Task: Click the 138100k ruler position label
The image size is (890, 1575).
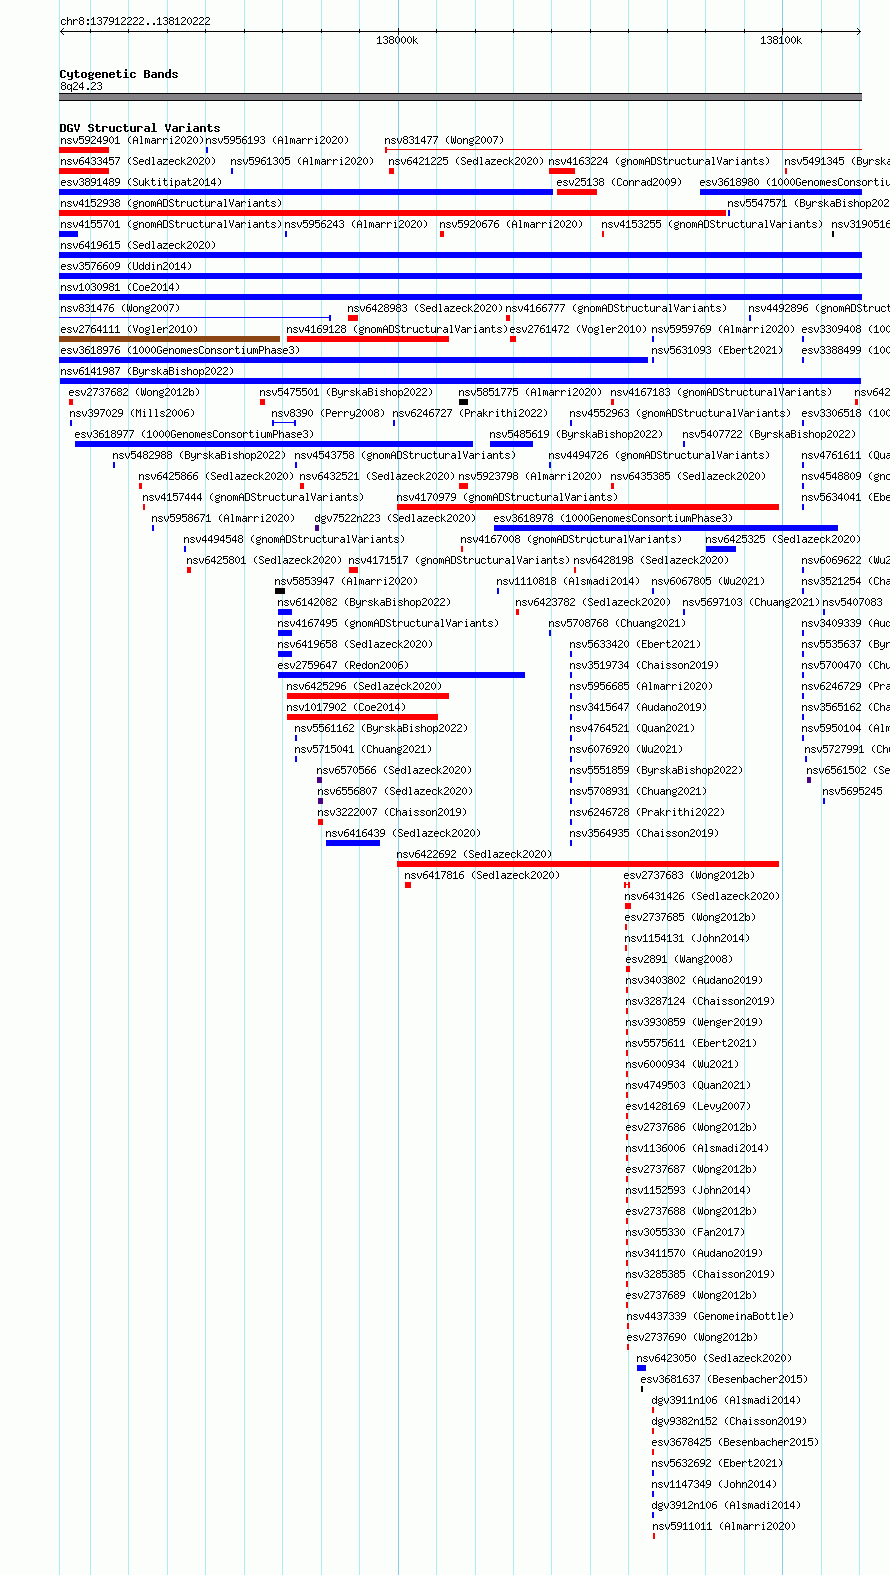Action: 781,40
